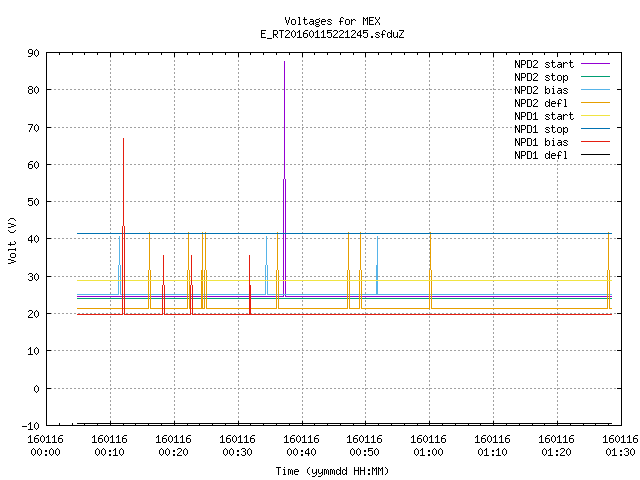Screen dimensions: 640x480
Task: Click the orange NPD2 defl legend line sample
Action: [595, 103]
